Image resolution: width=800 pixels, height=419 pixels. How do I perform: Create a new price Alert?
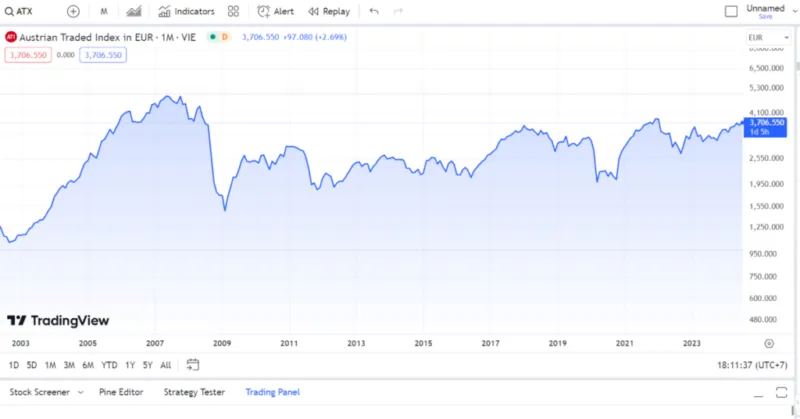click(x=275, y=11)
